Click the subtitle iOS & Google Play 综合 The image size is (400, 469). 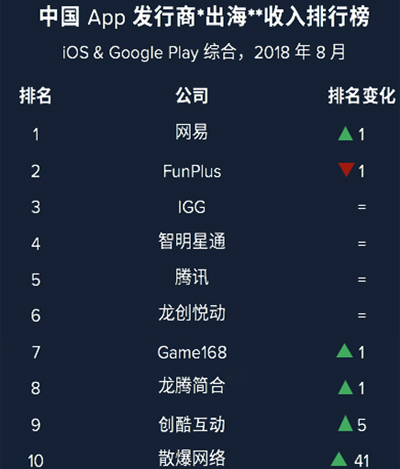(149, 53)
